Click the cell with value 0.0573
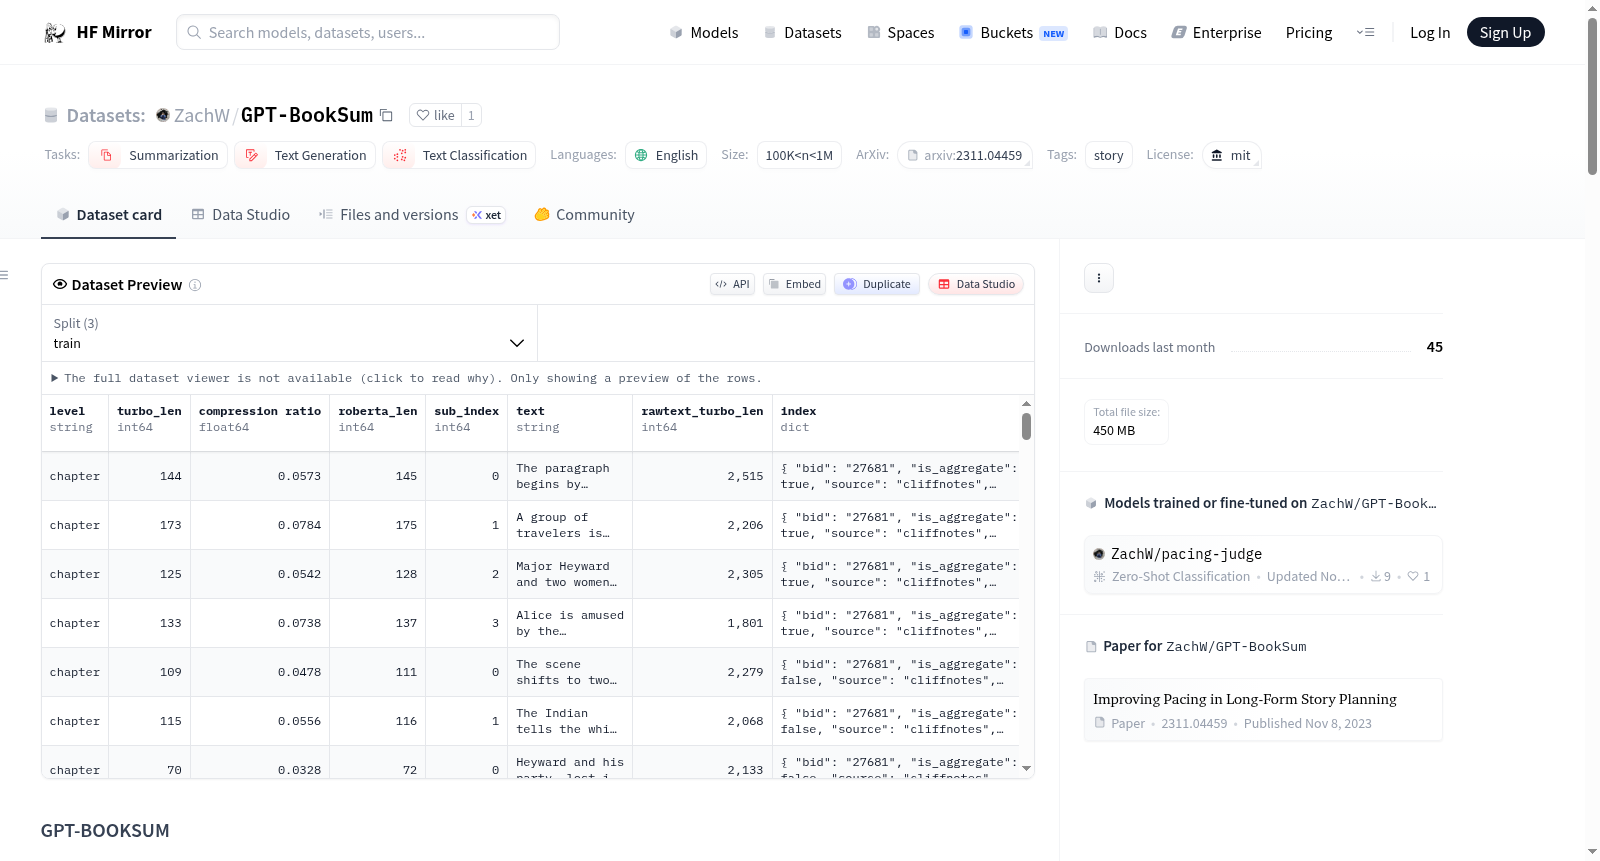 click(x=260, y=476)
